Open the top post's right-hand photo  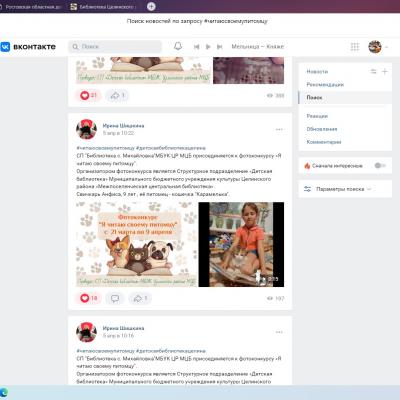249,70
